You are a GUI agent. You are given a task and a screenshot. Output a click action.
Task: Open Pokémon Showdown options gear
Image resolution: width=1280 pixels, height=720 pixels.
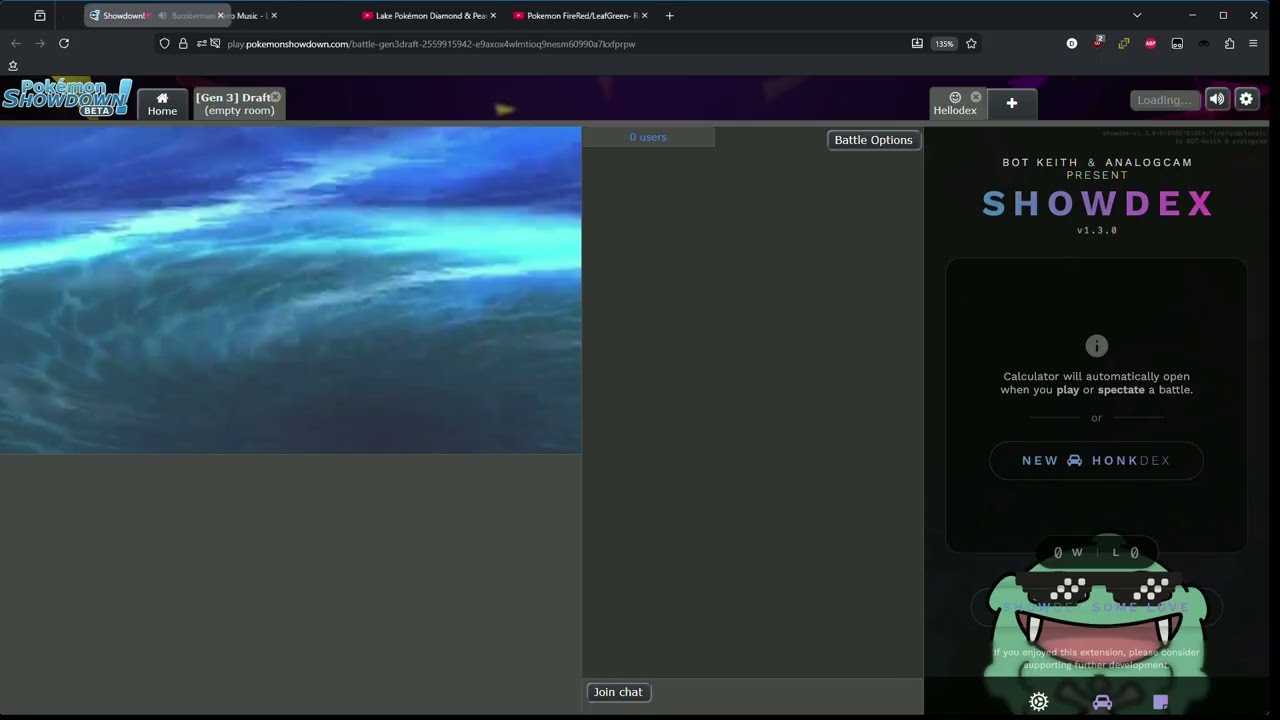[x=1246, y=99]
